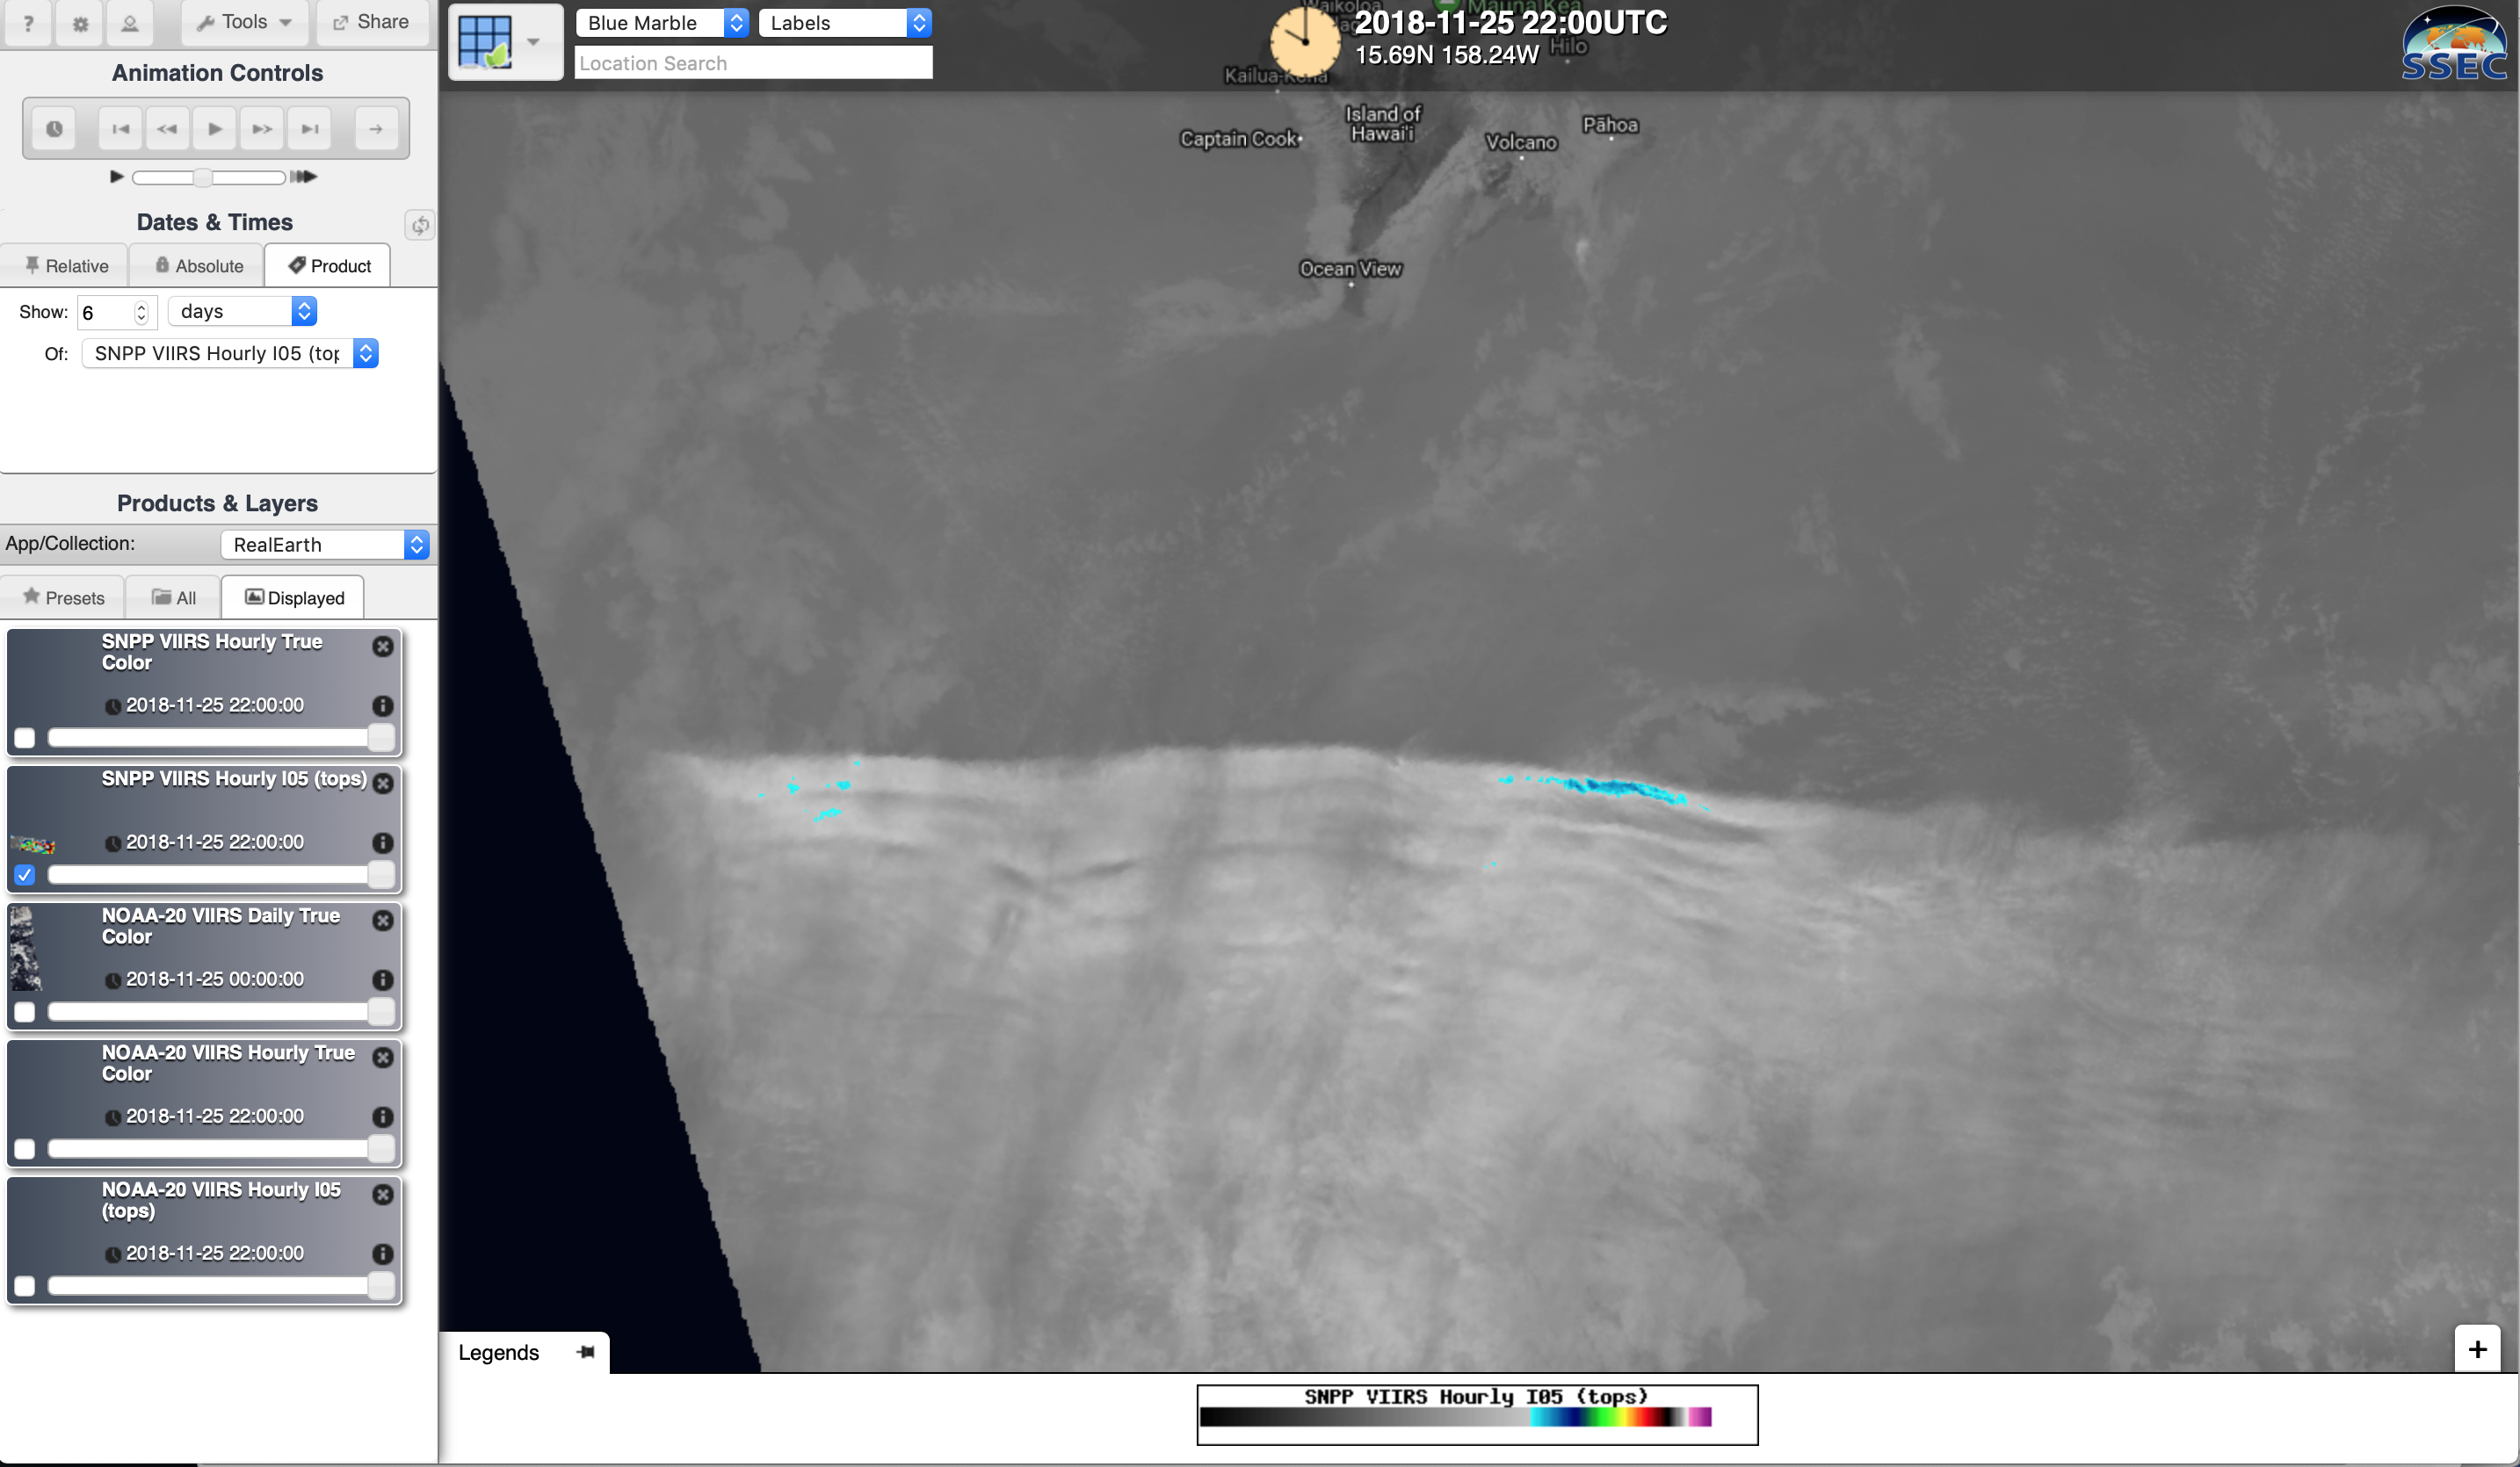Viewport: 2520px width, 1467px height.
Task: Remove NOAA-20 VIIRS Daily True Color layer
Action: [383, 920]
